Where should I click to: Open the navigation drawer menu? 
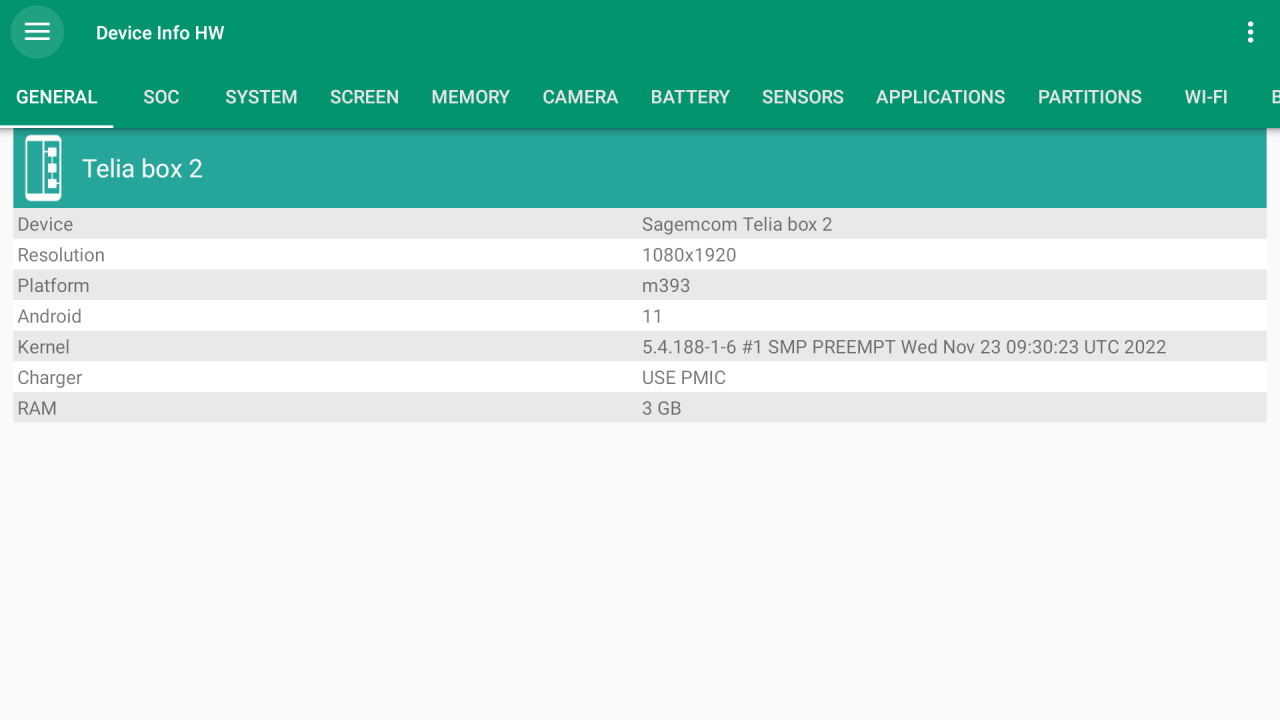tap(37, 31)
